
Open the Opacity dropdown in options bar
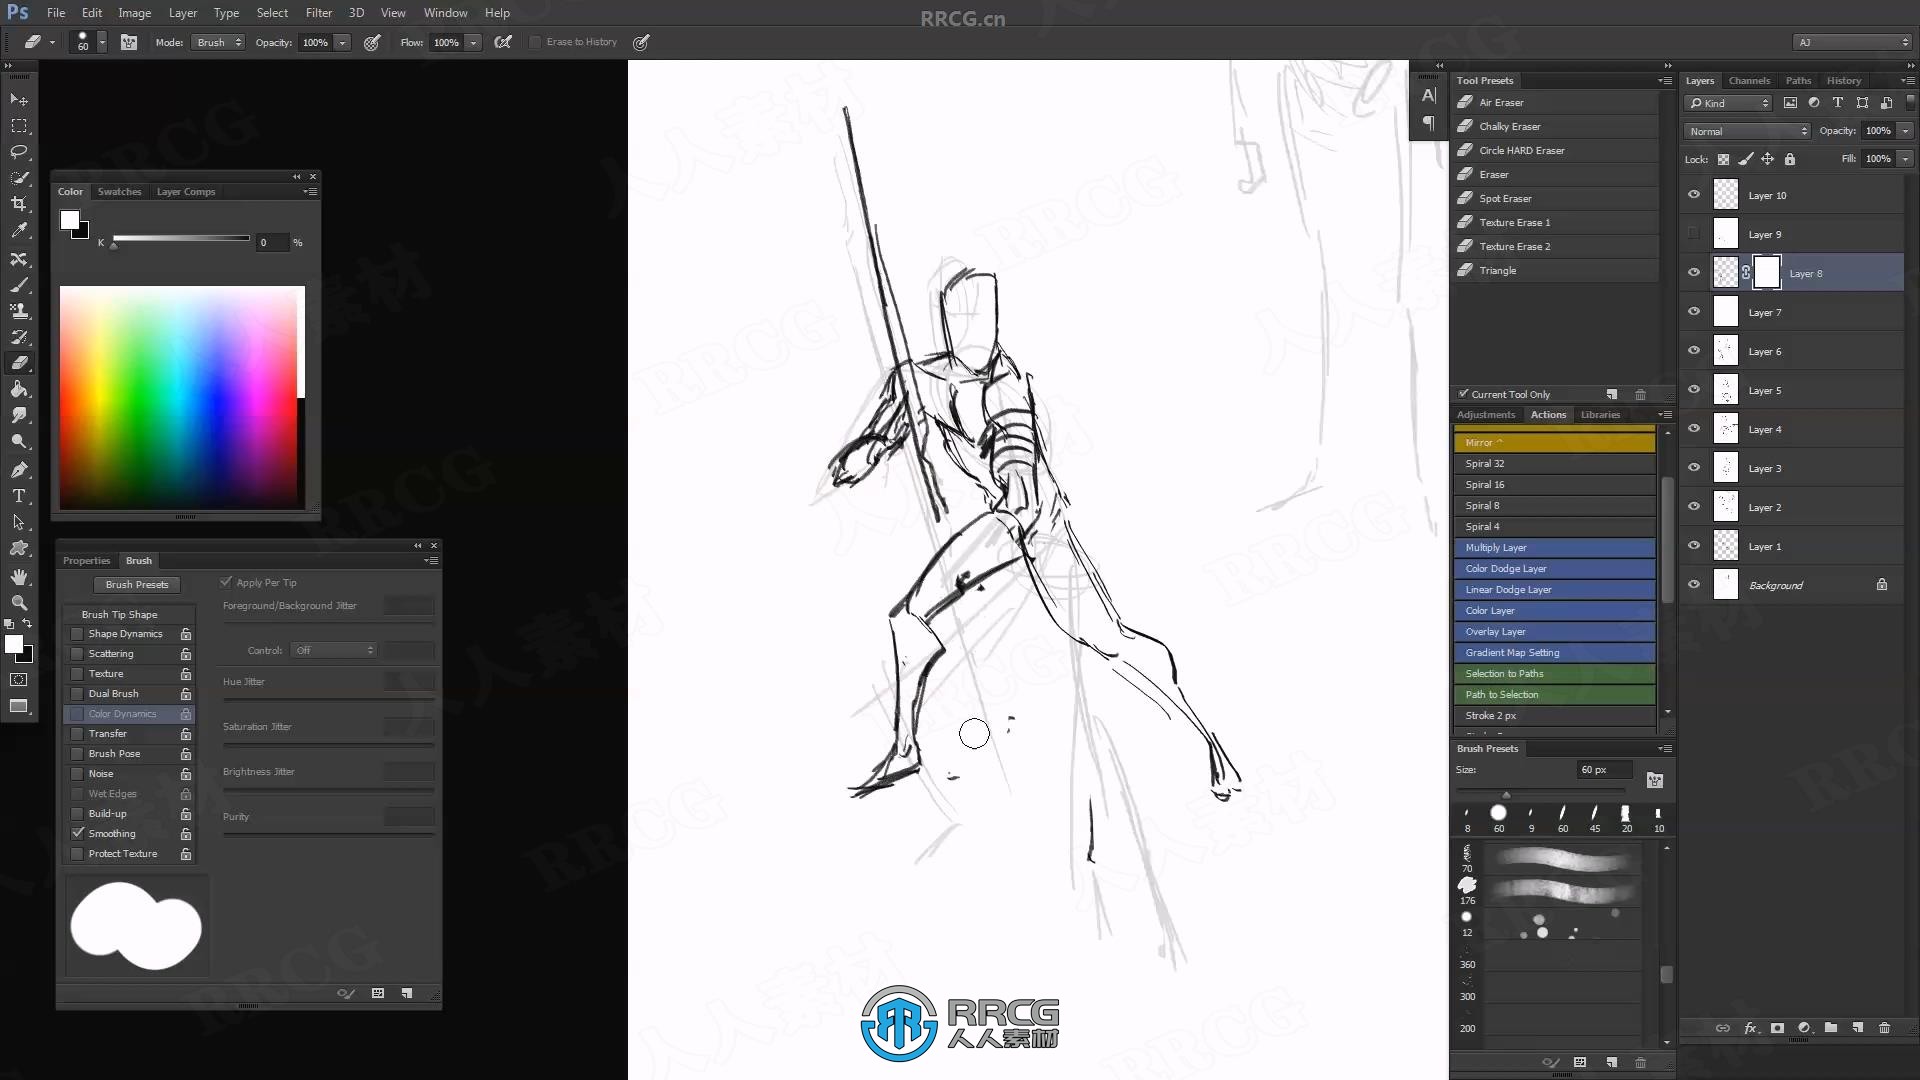[342, 42]
